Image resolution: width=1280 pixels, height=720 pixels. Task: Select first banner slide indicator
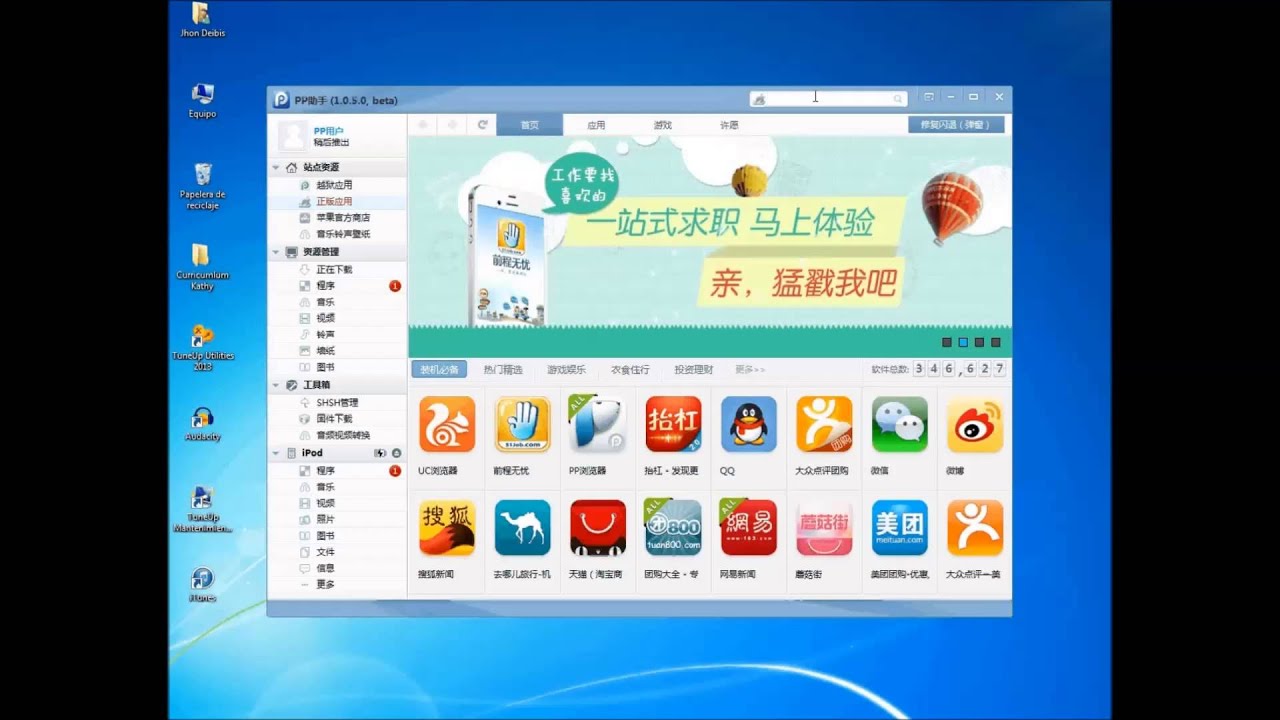click(947, 342)
